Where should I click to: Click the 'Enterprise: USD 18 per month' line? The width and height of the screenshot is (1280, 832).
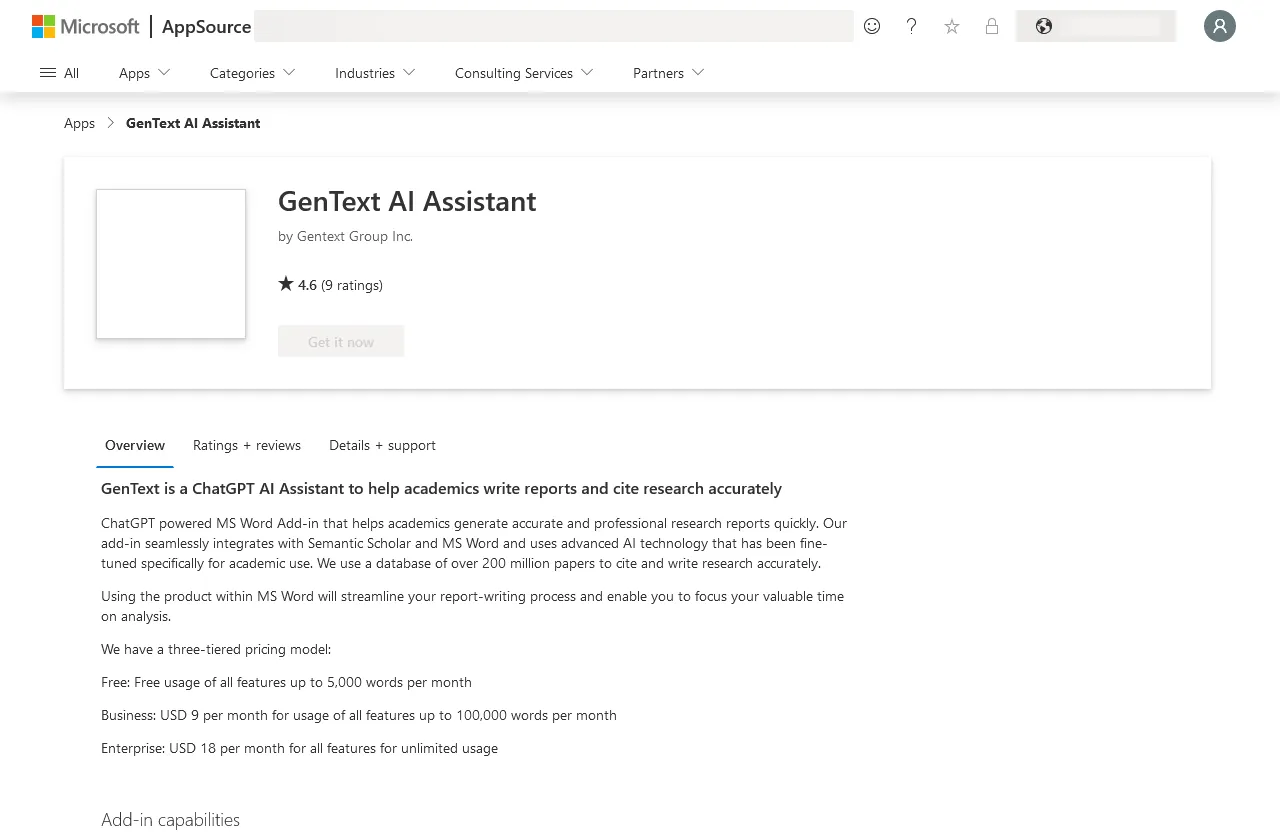[299, 748]
